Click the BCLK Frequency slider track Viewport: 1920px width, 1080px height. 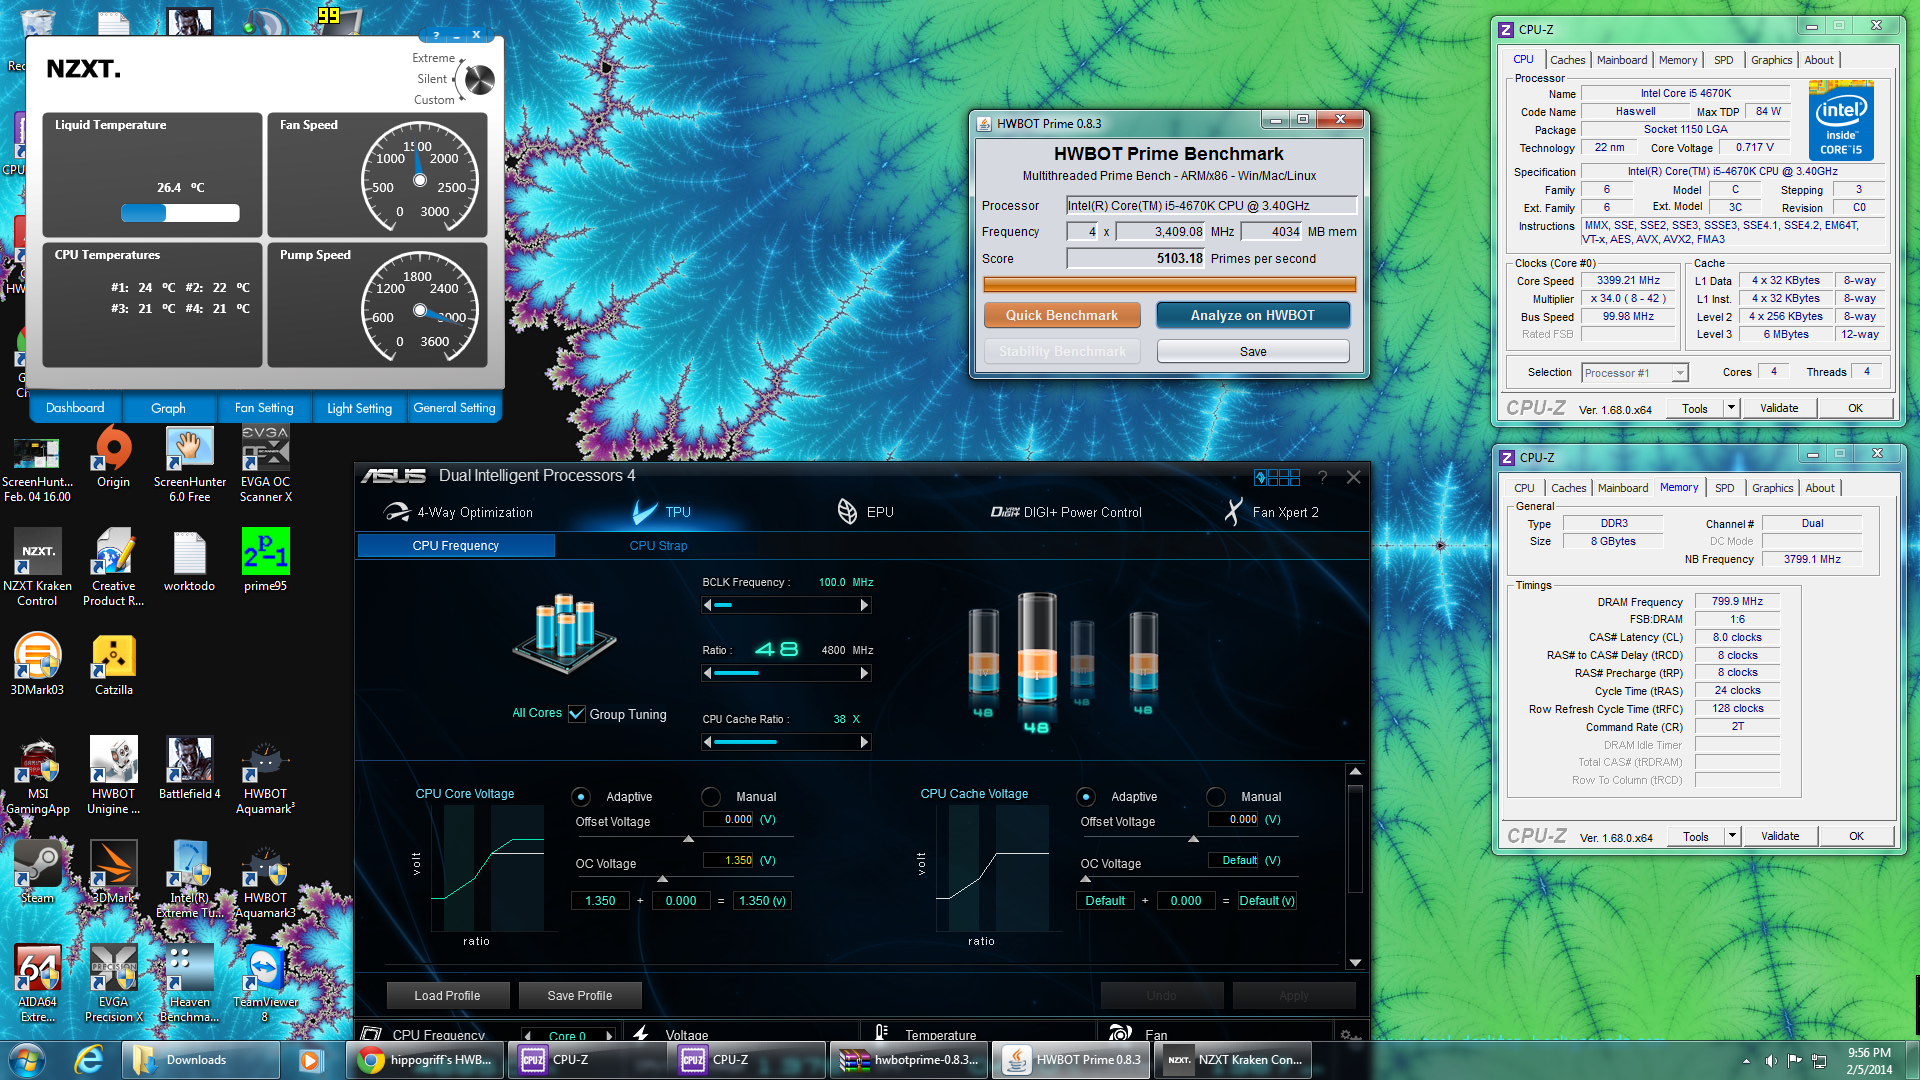click(786, 605)
